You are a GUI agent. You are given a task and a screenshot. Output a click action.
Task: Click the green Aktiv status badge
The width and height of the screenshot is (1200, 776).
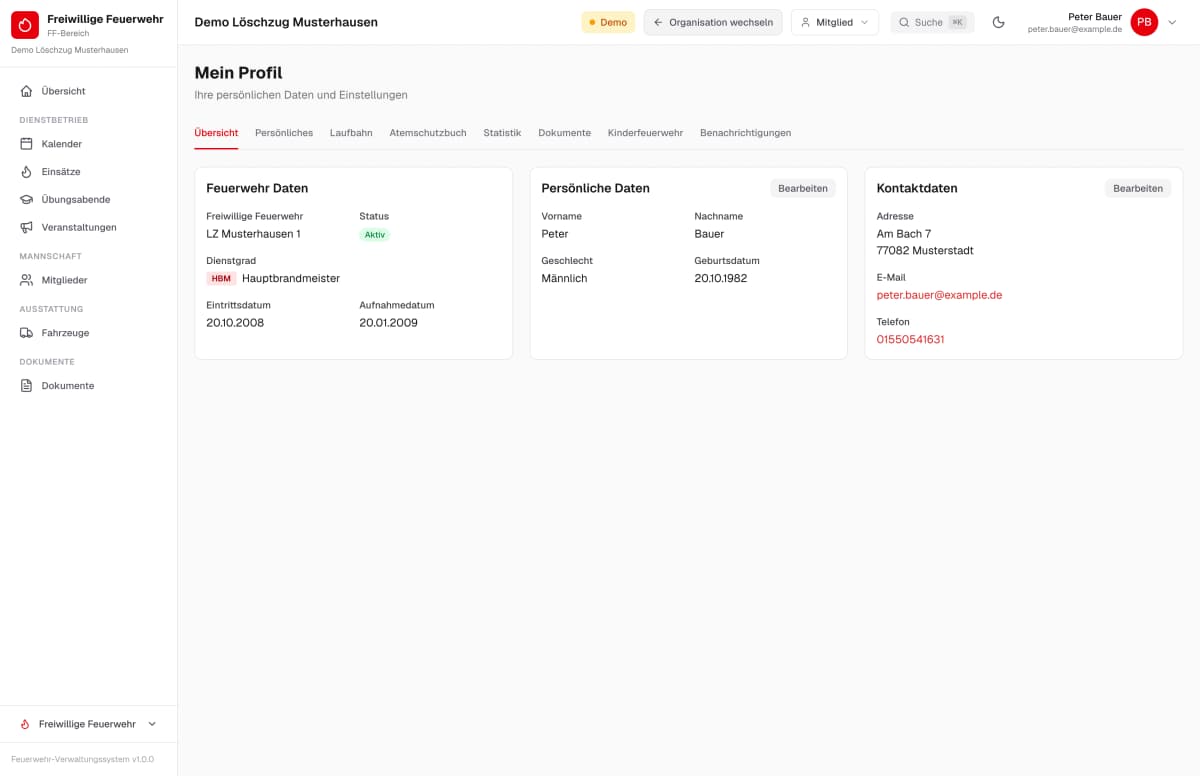[x=374, y=234]
